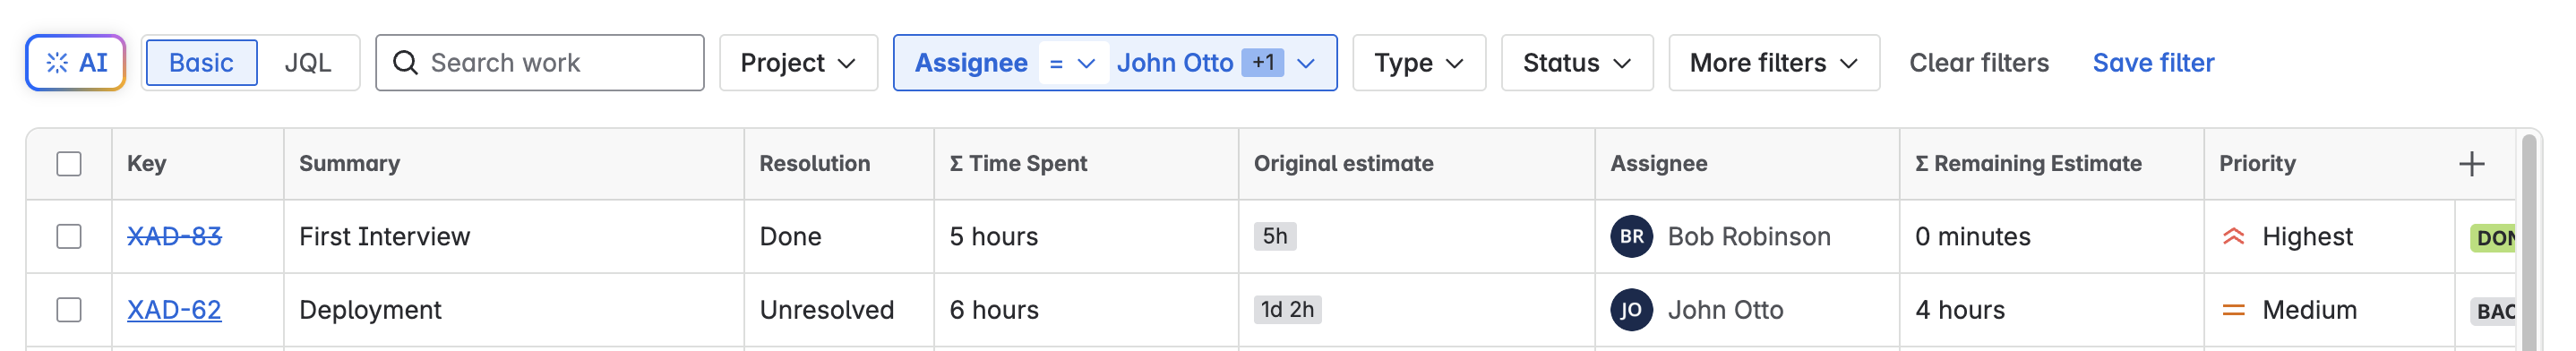Check the XAD-83 row checkbox
Screen dimensions: 2576x351
click(69, 237)
